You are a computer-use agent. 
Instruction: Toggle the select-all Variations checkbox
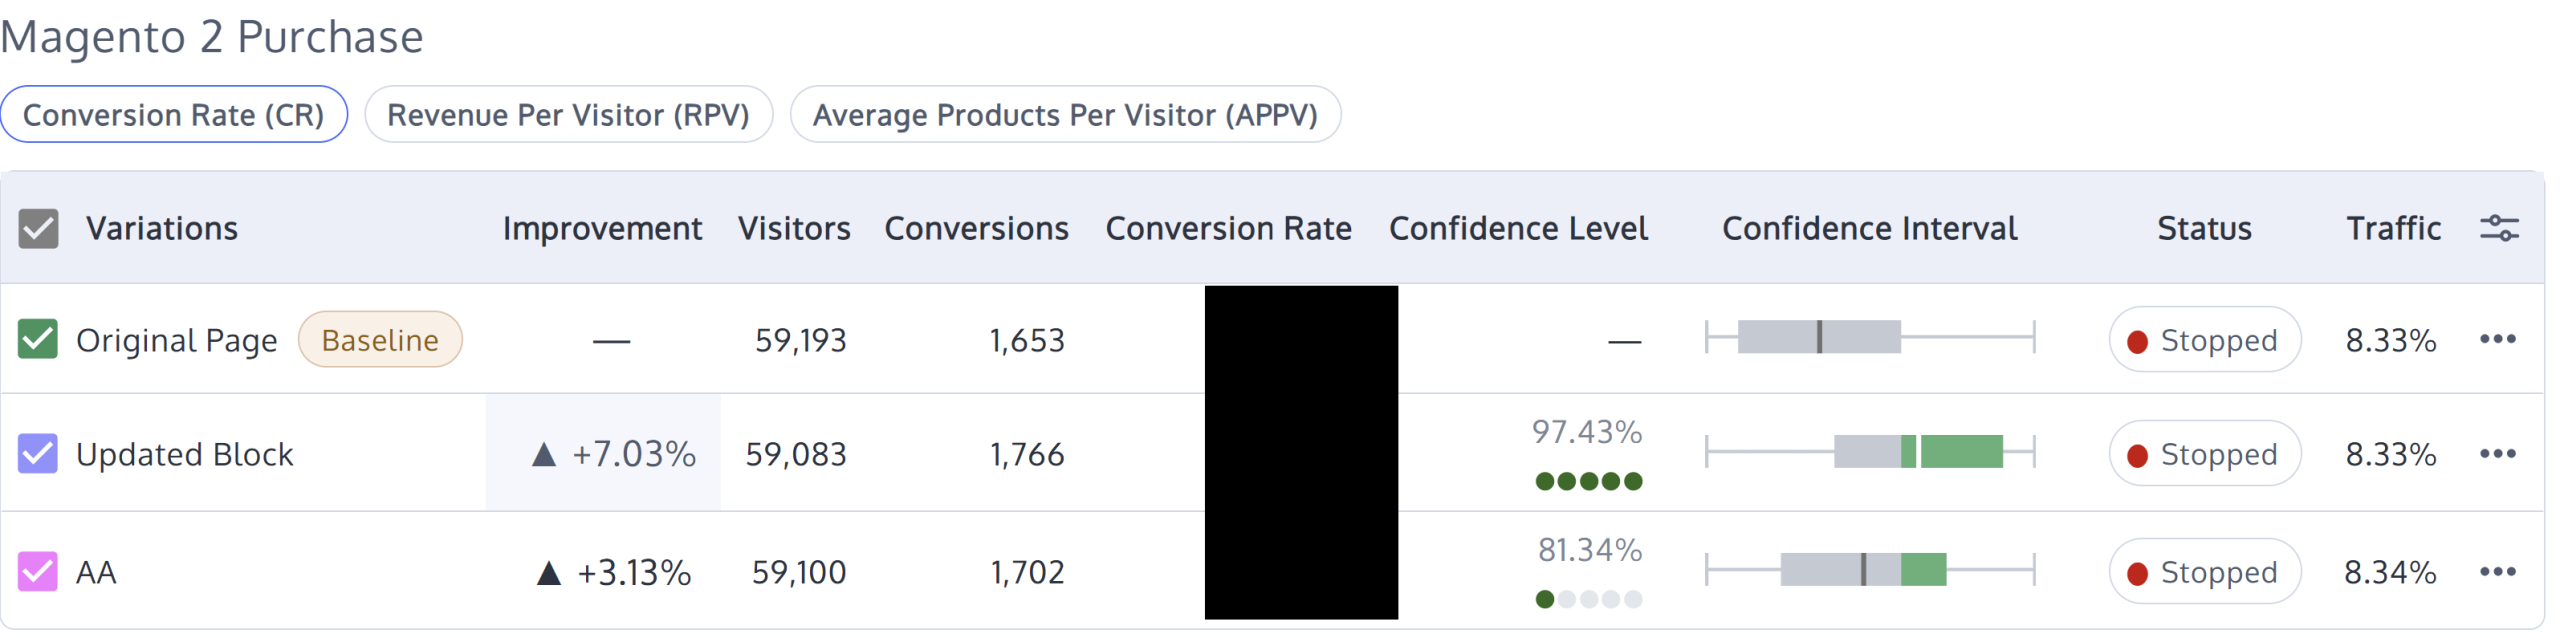click(38, 229)
